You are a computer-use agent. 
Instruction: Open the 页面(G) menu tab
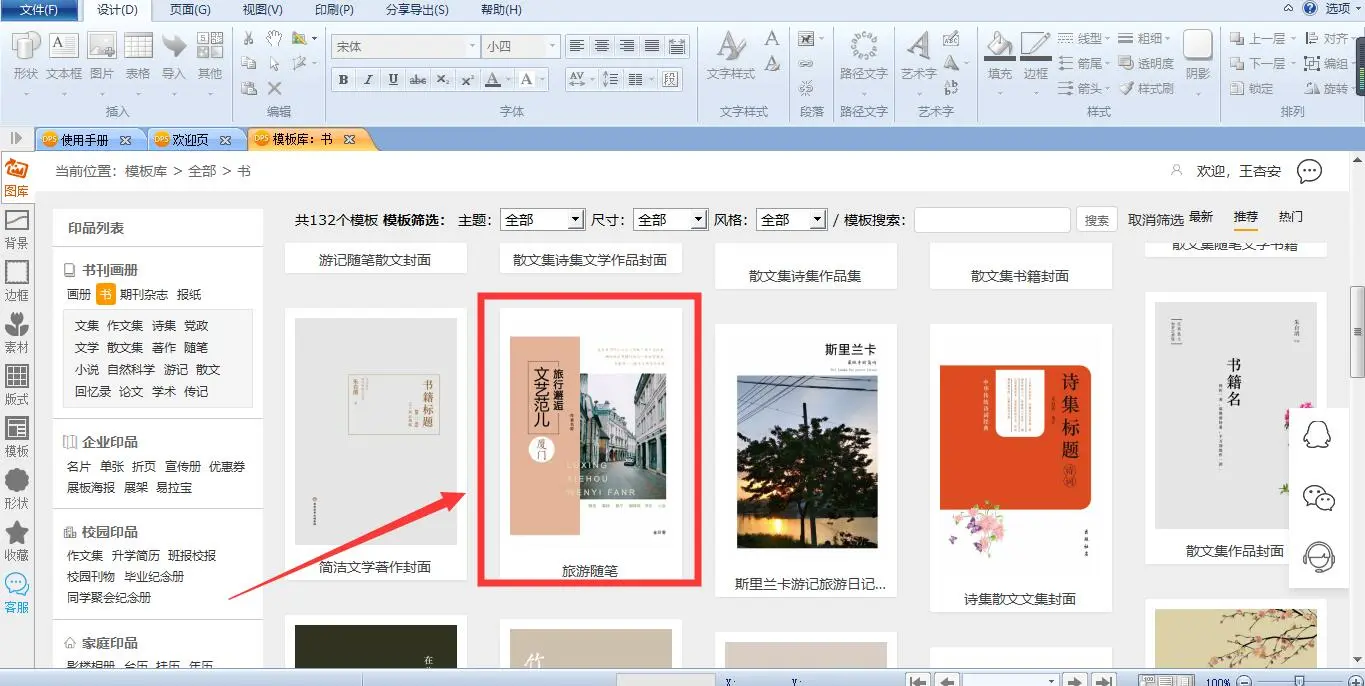190,10
